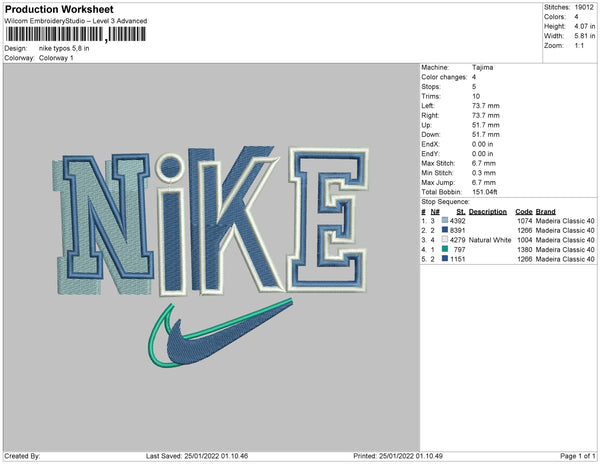Click the teal swatch for thread 797
Screen dimensions: 600x464
point(445,249)
